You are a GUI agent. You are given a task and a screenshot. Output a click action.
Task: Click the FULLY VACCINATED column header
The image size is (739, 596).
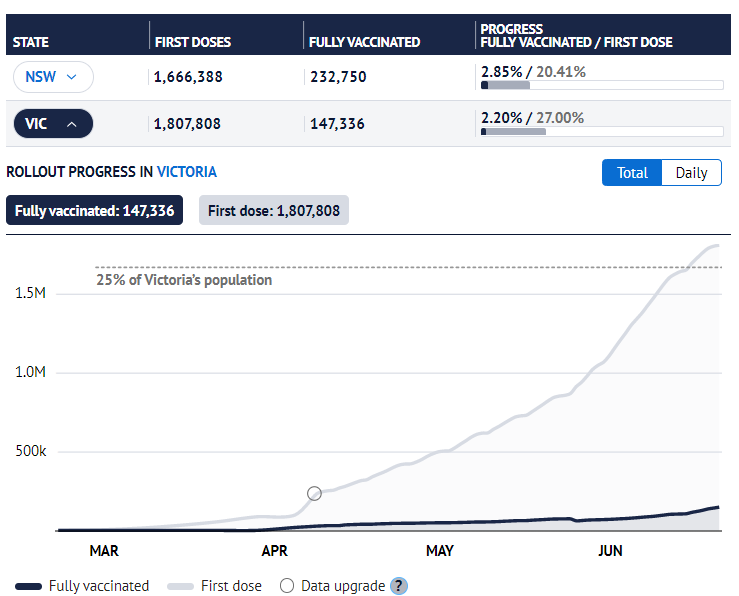364,42
